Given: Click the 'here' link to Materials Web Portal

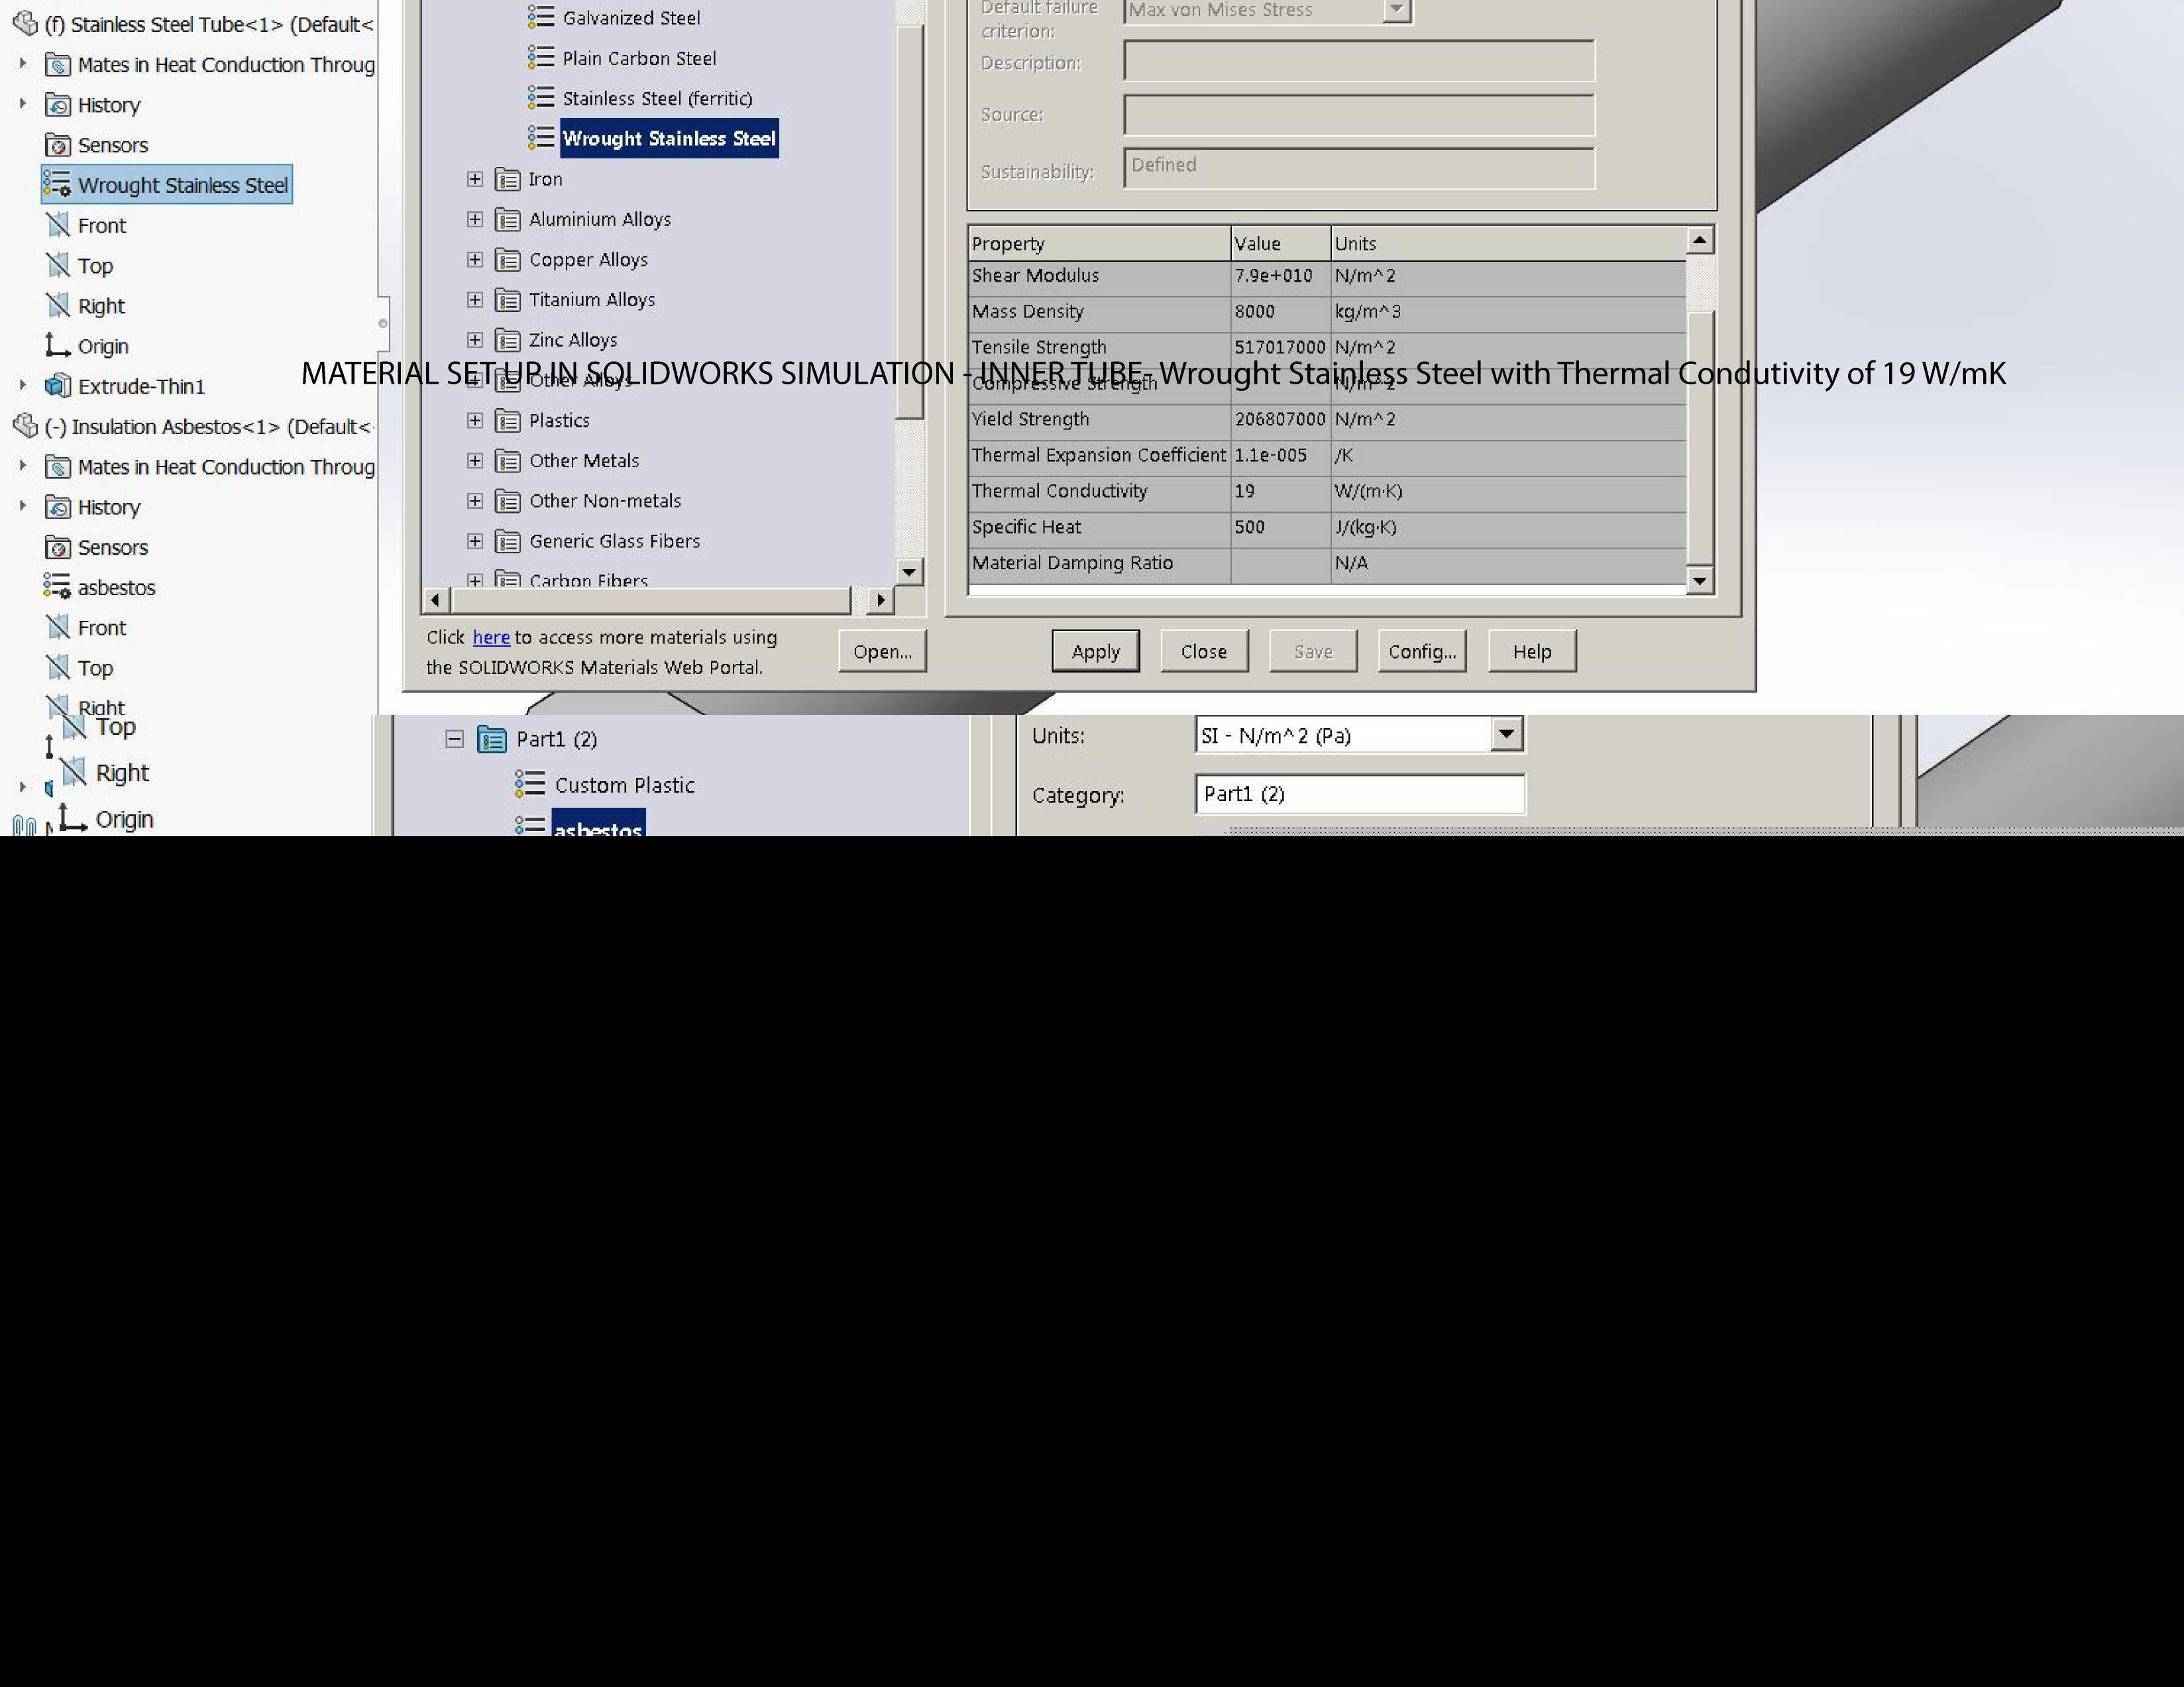Looking at the screenshot, I should 491,637.
